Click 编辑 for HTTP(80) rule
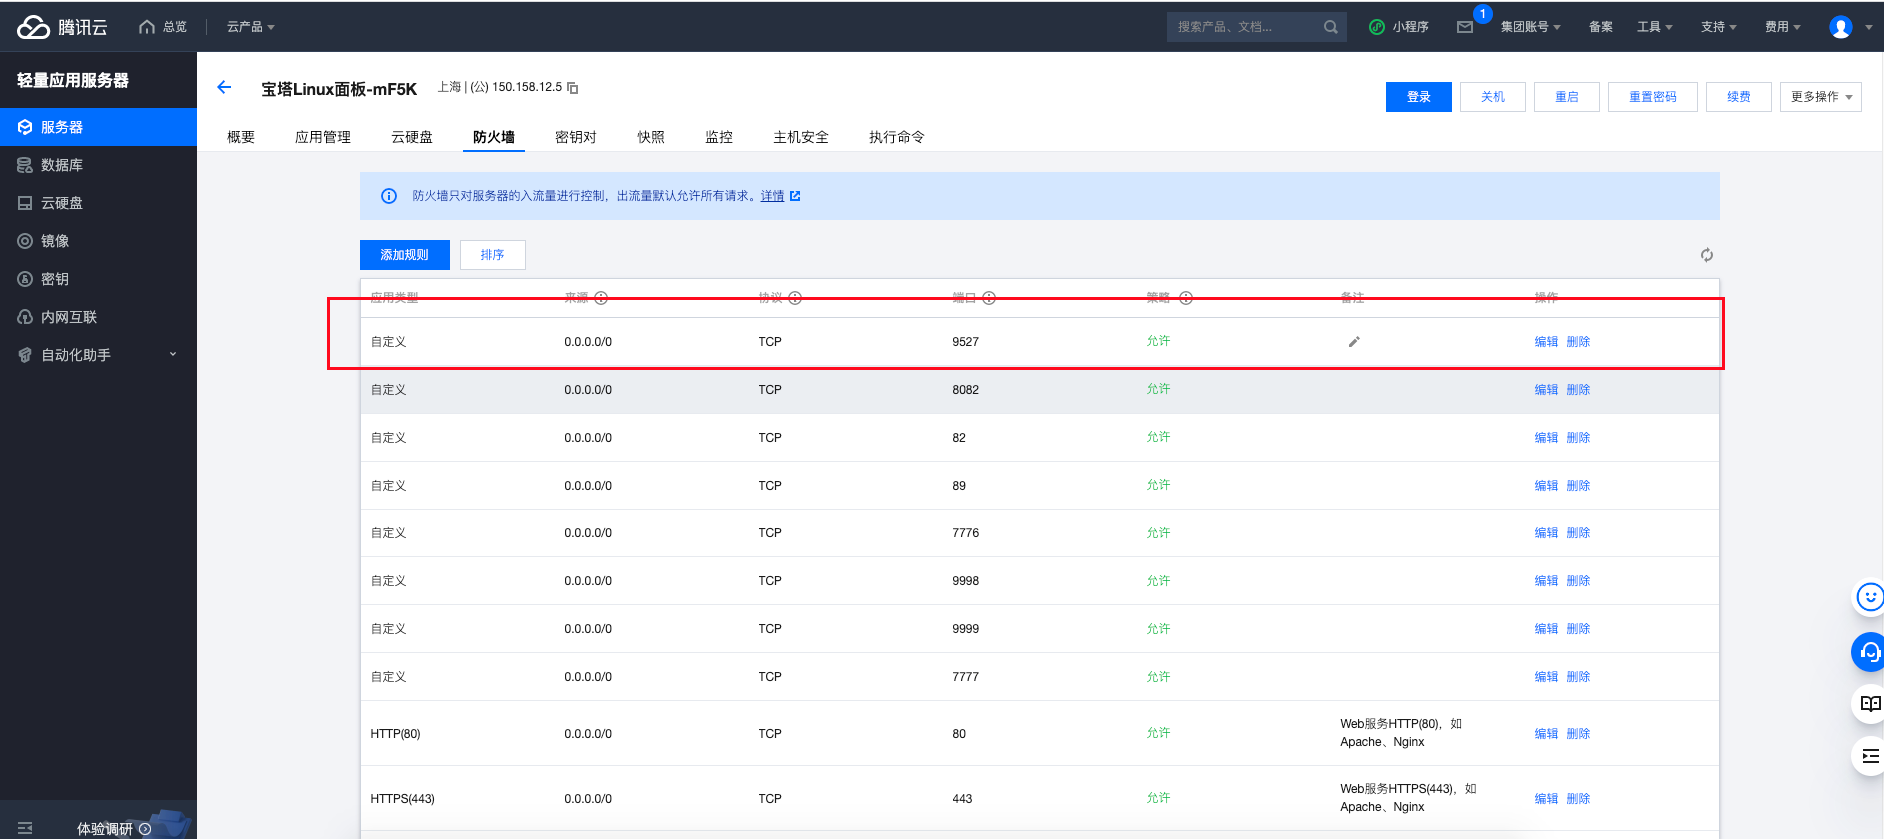 [x=1546, y=734]
